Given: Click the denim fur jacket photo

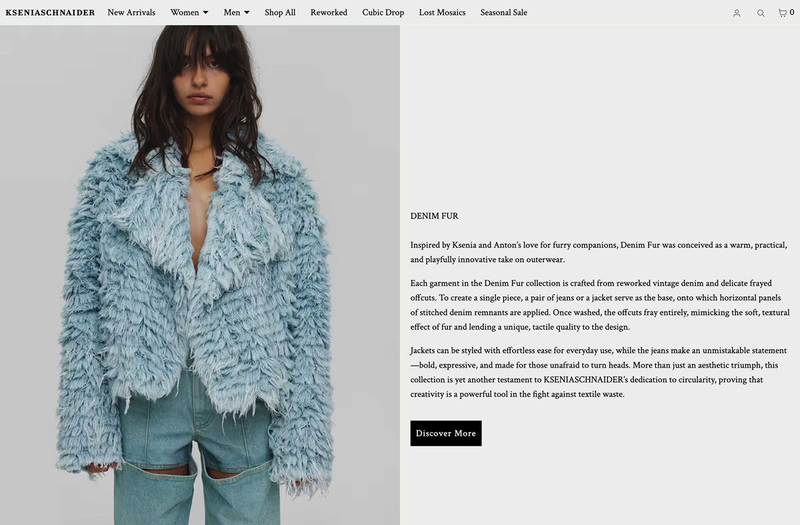Looking at the screenshot, I should (199, 275).
